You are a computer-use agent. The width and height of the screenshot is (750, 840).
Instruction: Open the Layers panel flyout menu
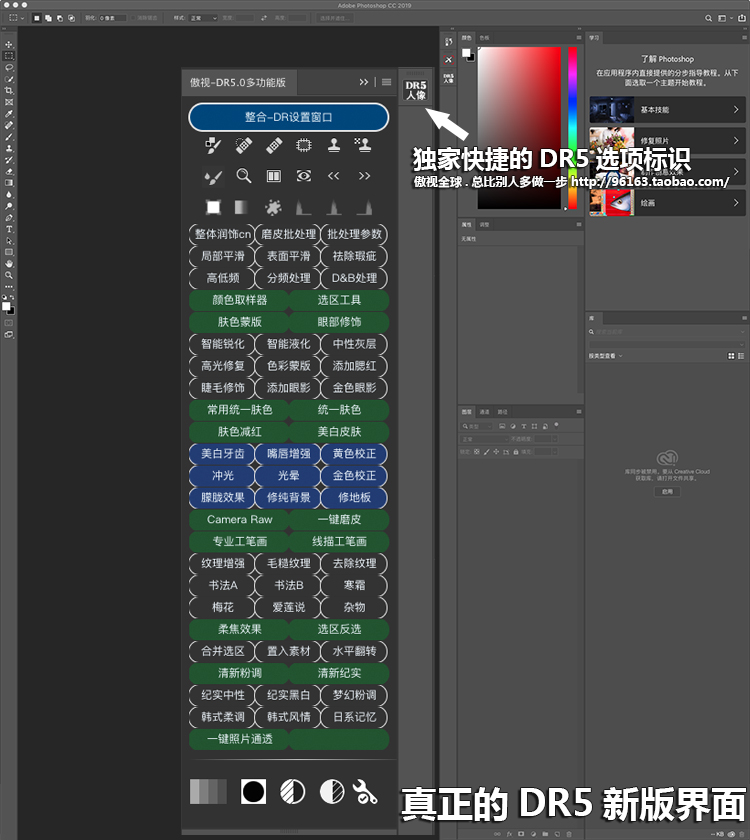tap(579, 411)
